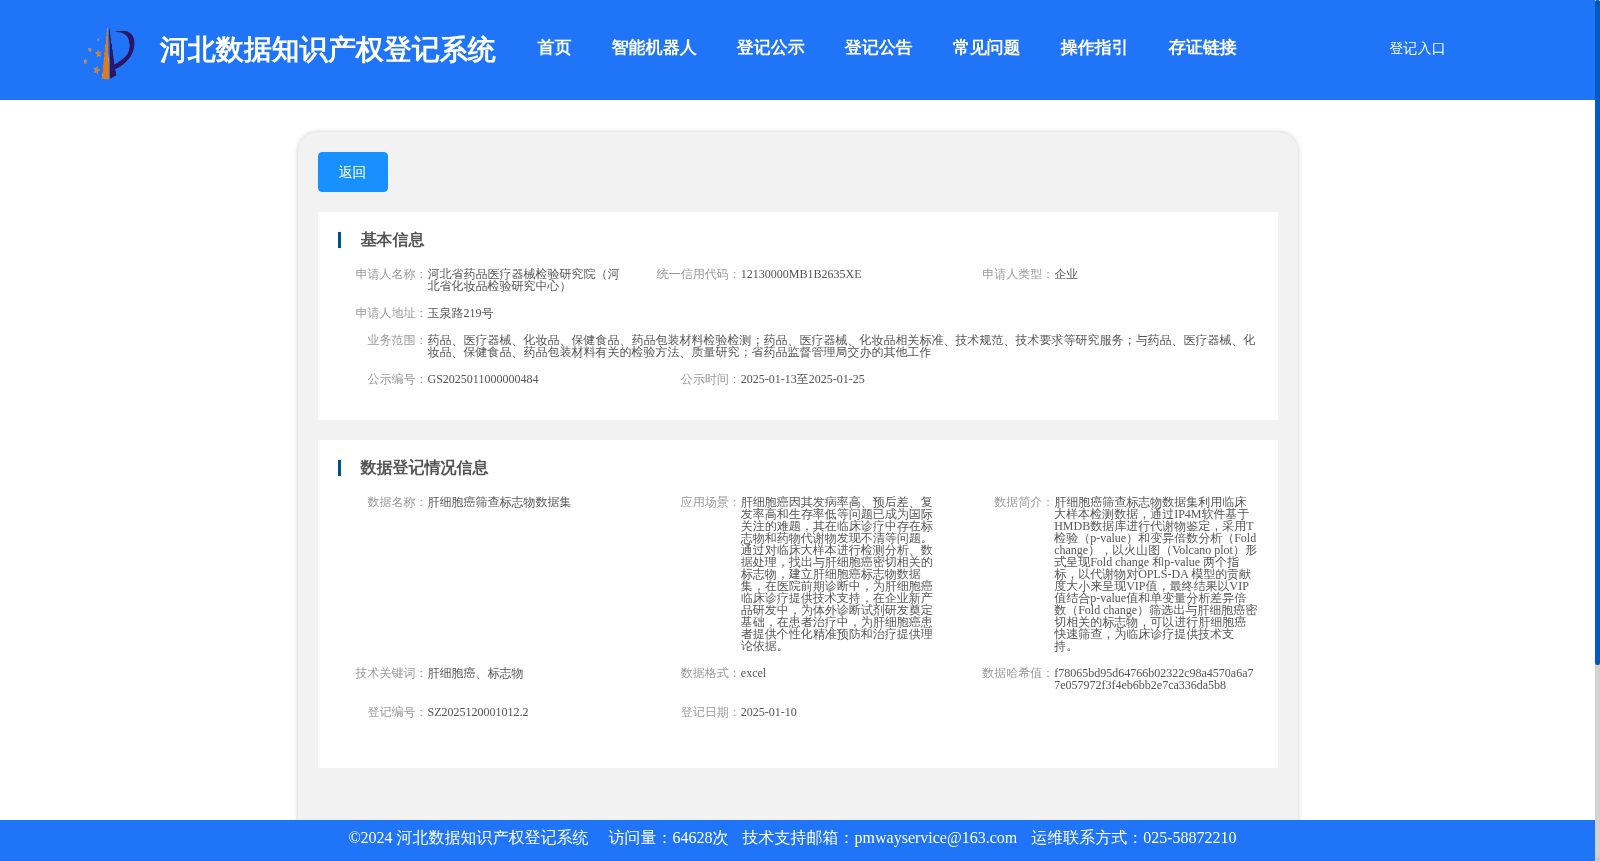
Task: Select data format value excel
Action: pyautogui.click(x=753, y=673)
